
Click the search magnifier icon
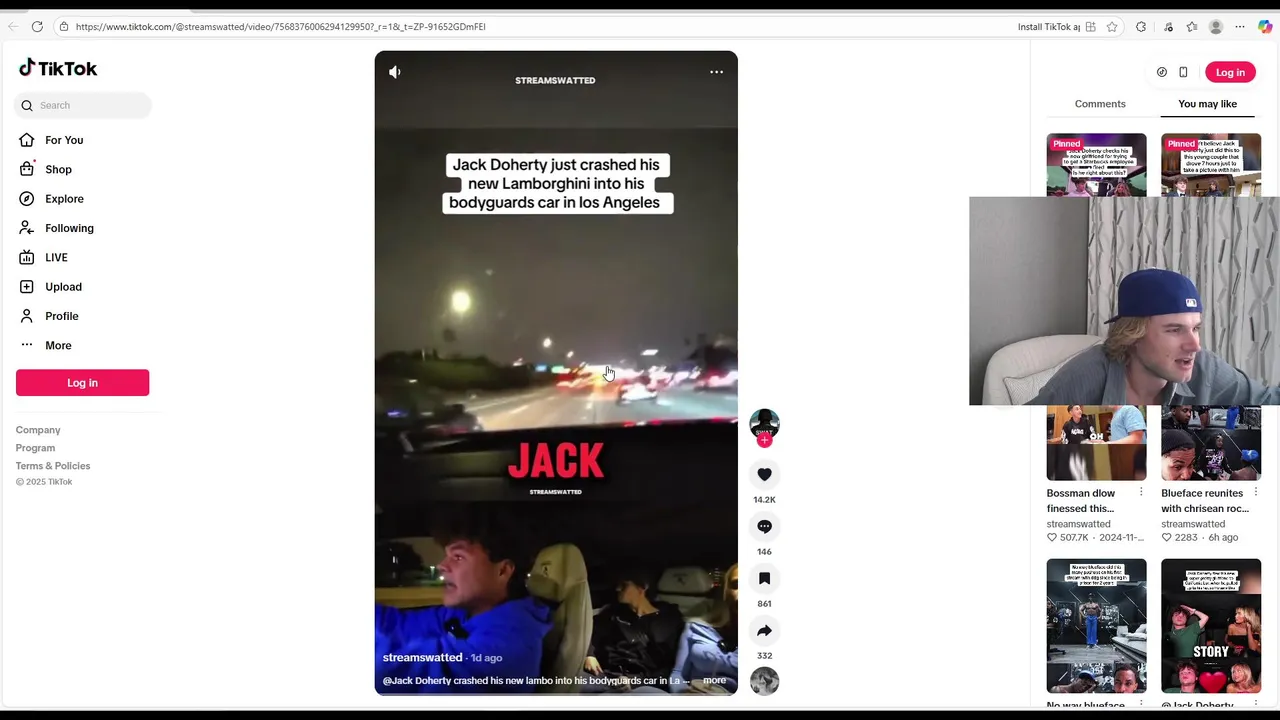[x=27, y=105]
